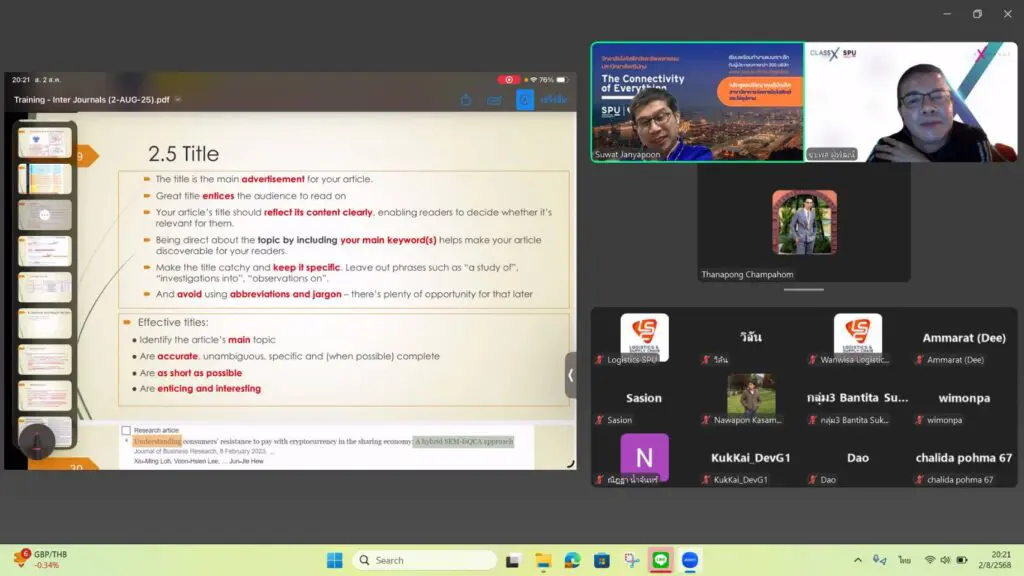Click the taskbar Search box
The image size is (1024, 576).
424,560
